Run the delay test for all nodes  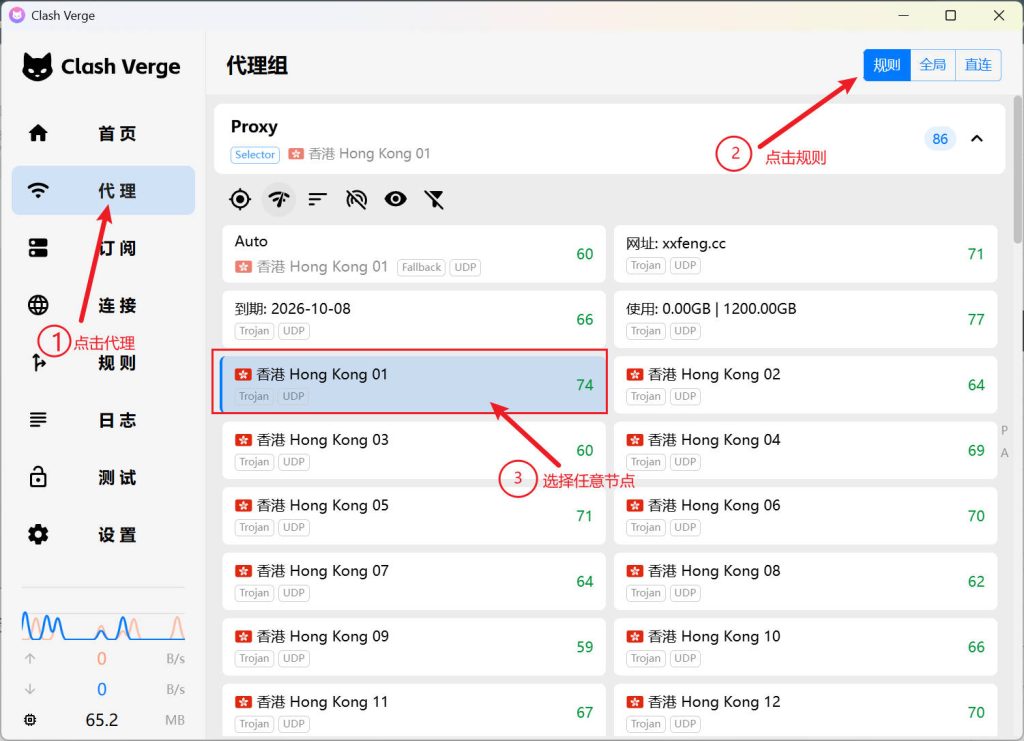pos(279,199)
